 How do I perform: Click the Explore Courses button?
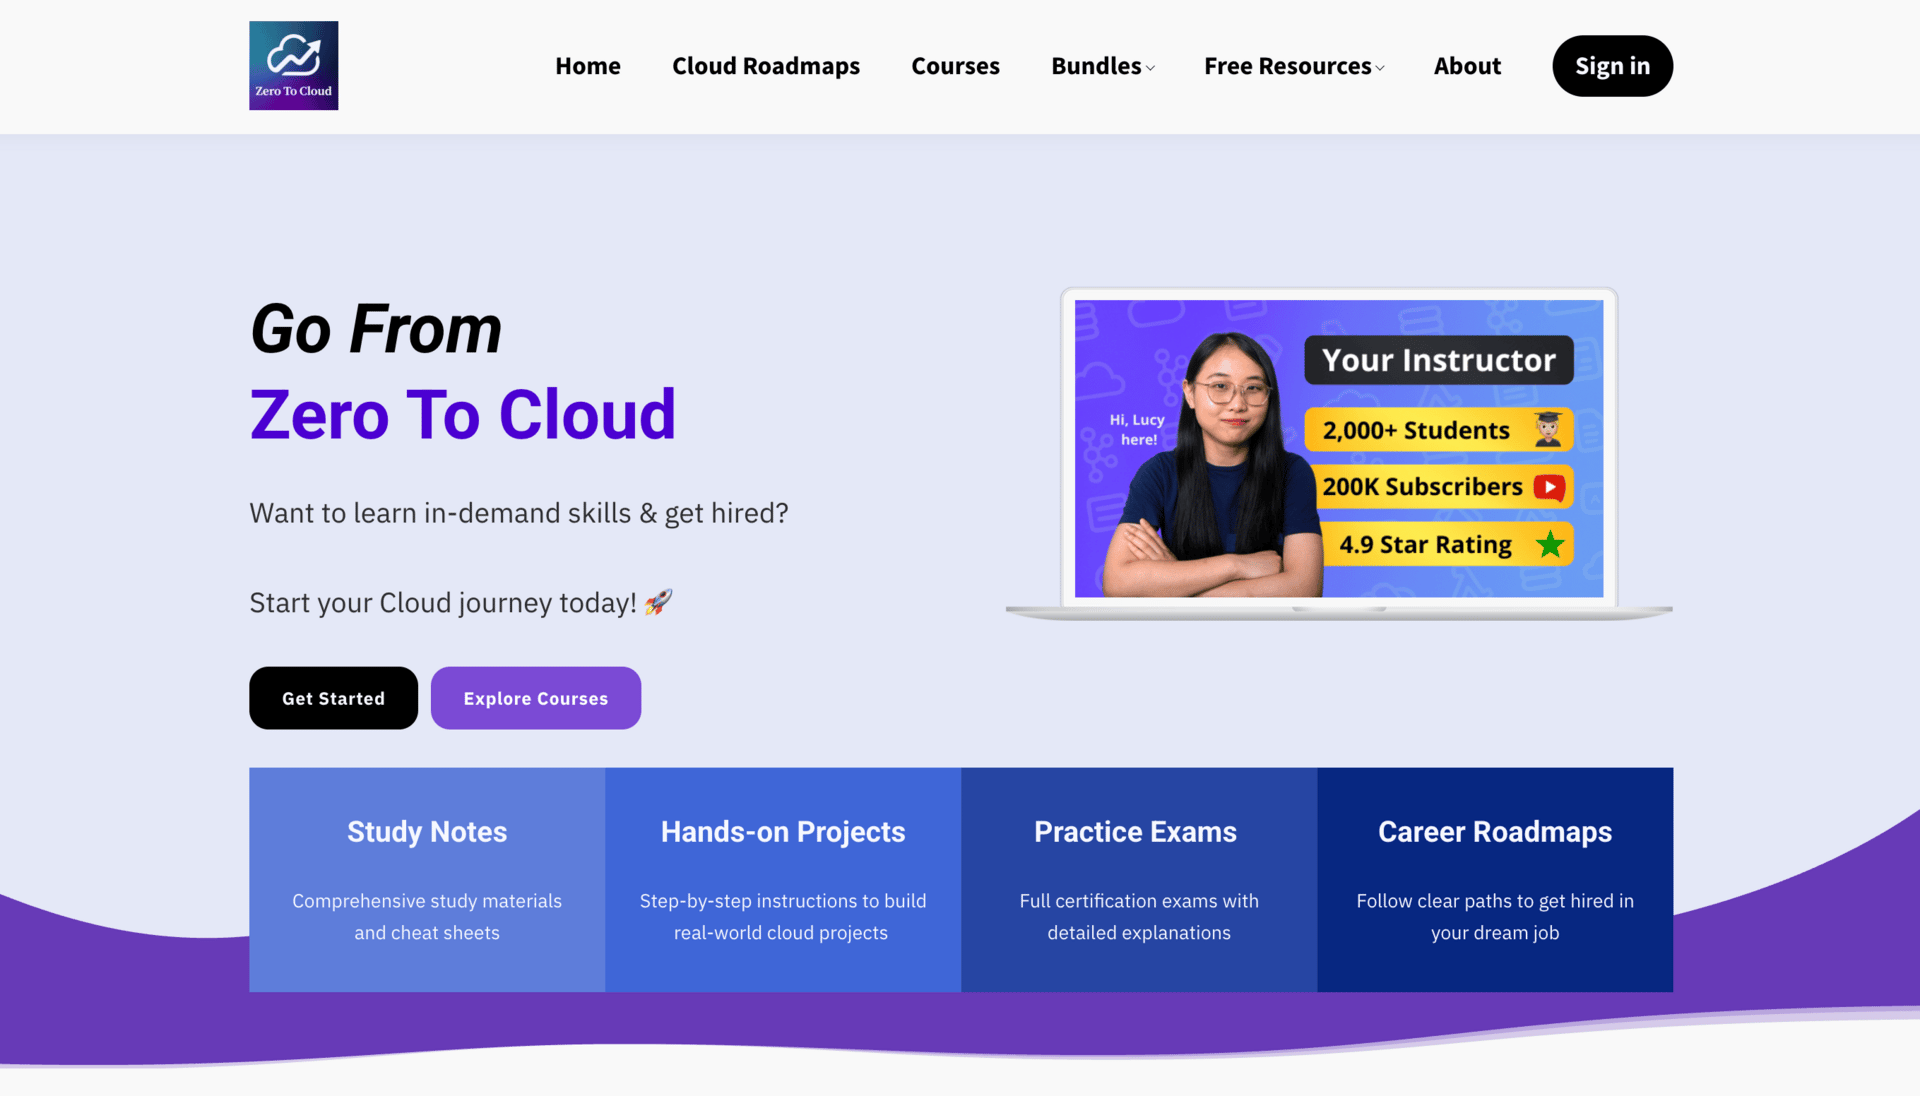click(536, 698)
